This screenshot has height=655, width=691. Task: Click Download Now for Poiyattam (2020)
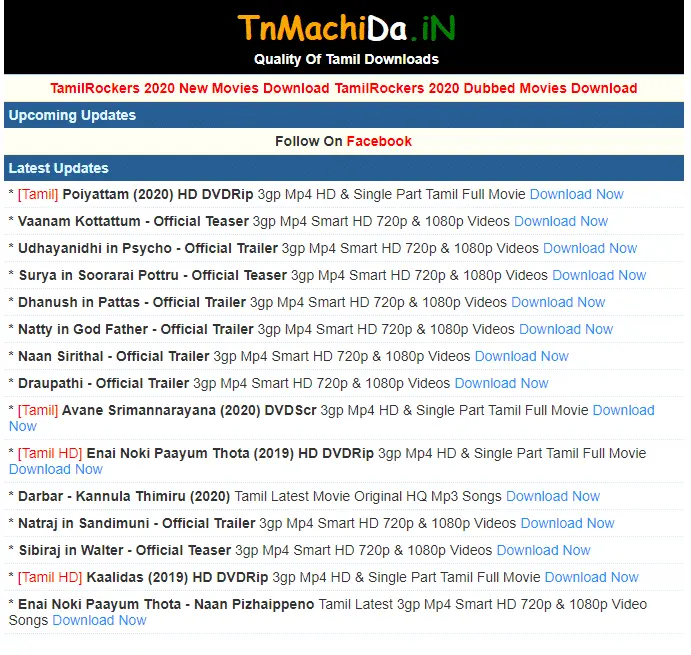[576, 194]
